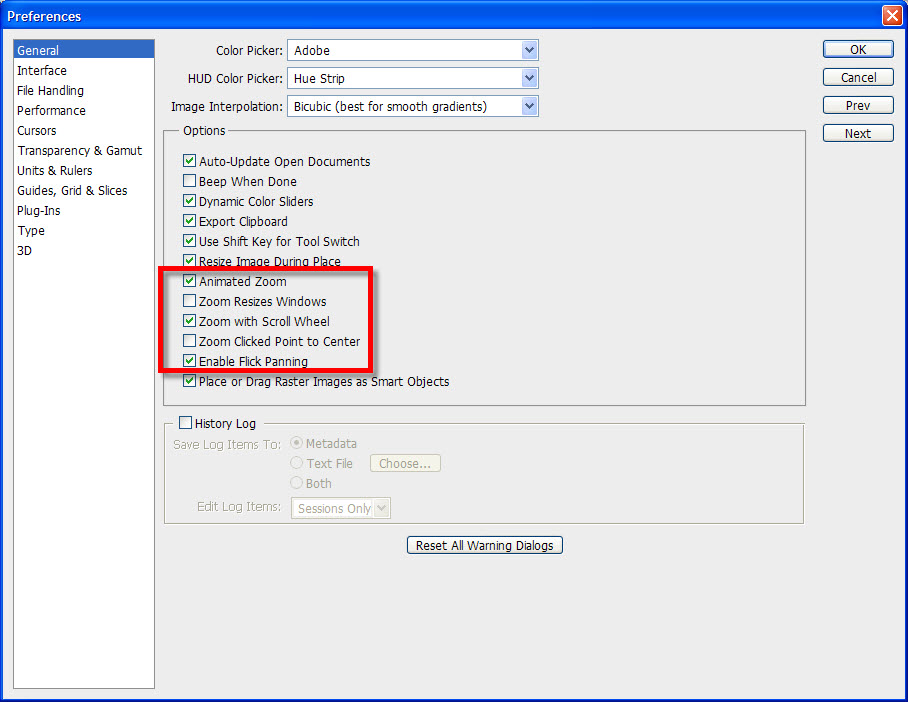
Task: Toggle Enable Flick Panning checkbox
Action: pos(189,360)
